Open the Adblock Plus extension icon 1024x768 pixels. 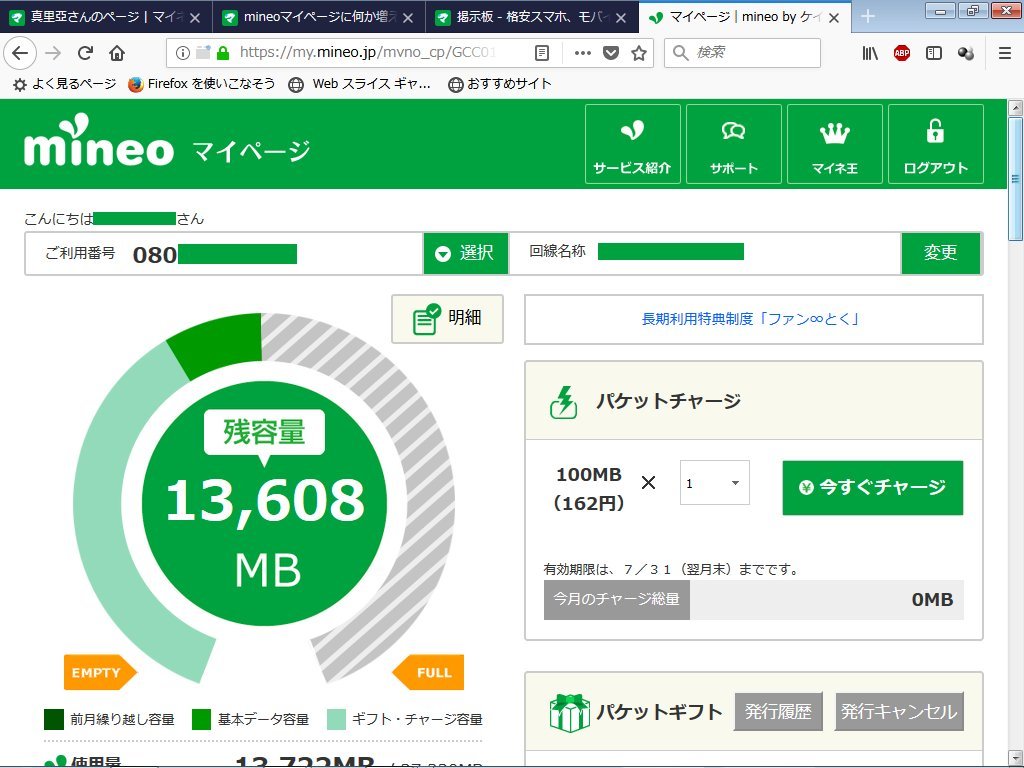coord(901,53)
